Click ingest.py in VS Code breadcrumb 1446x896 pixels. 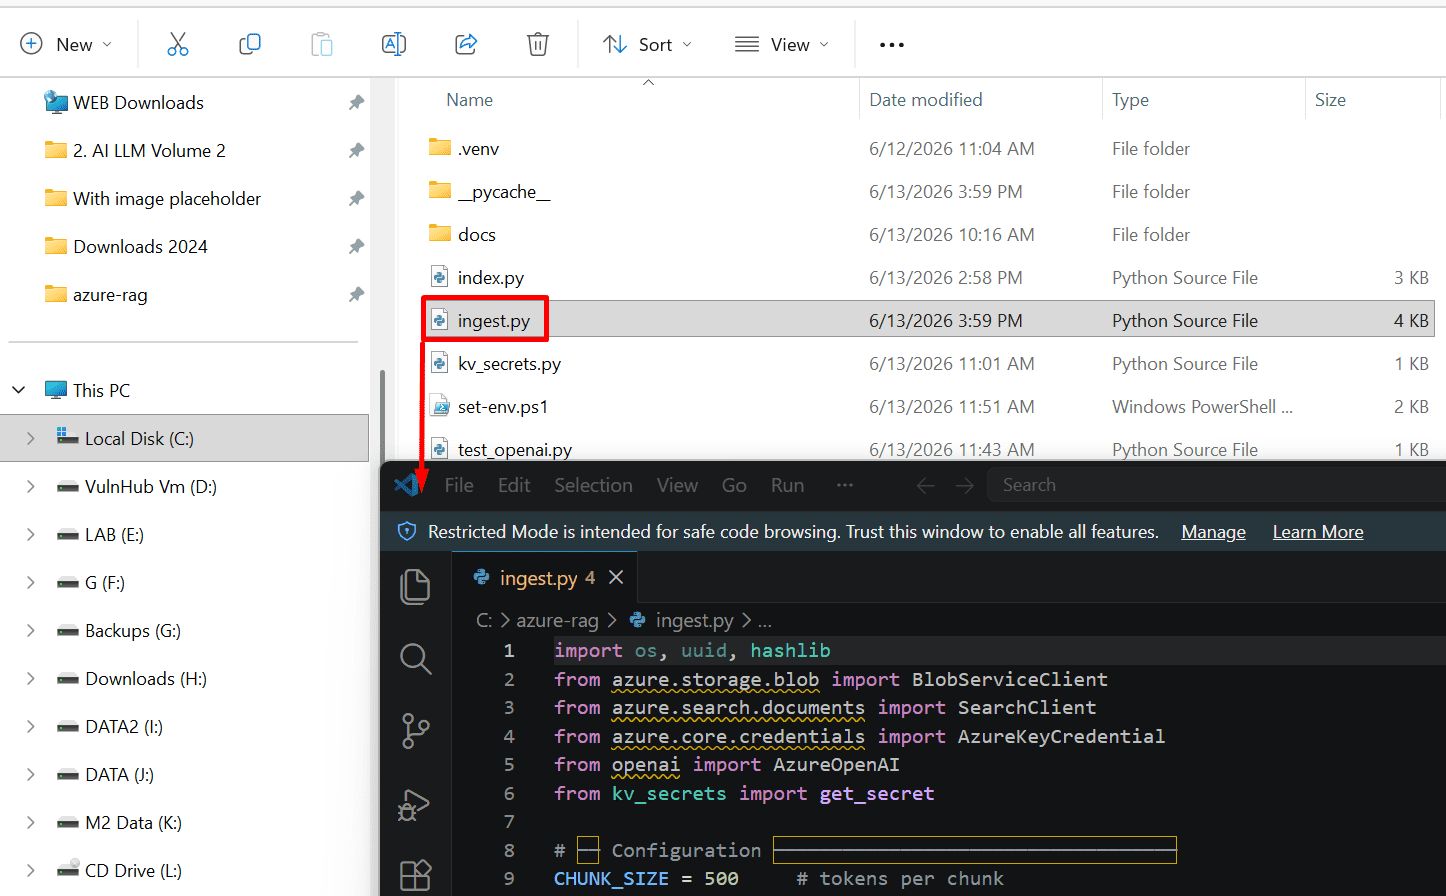(x=694, y=621)
